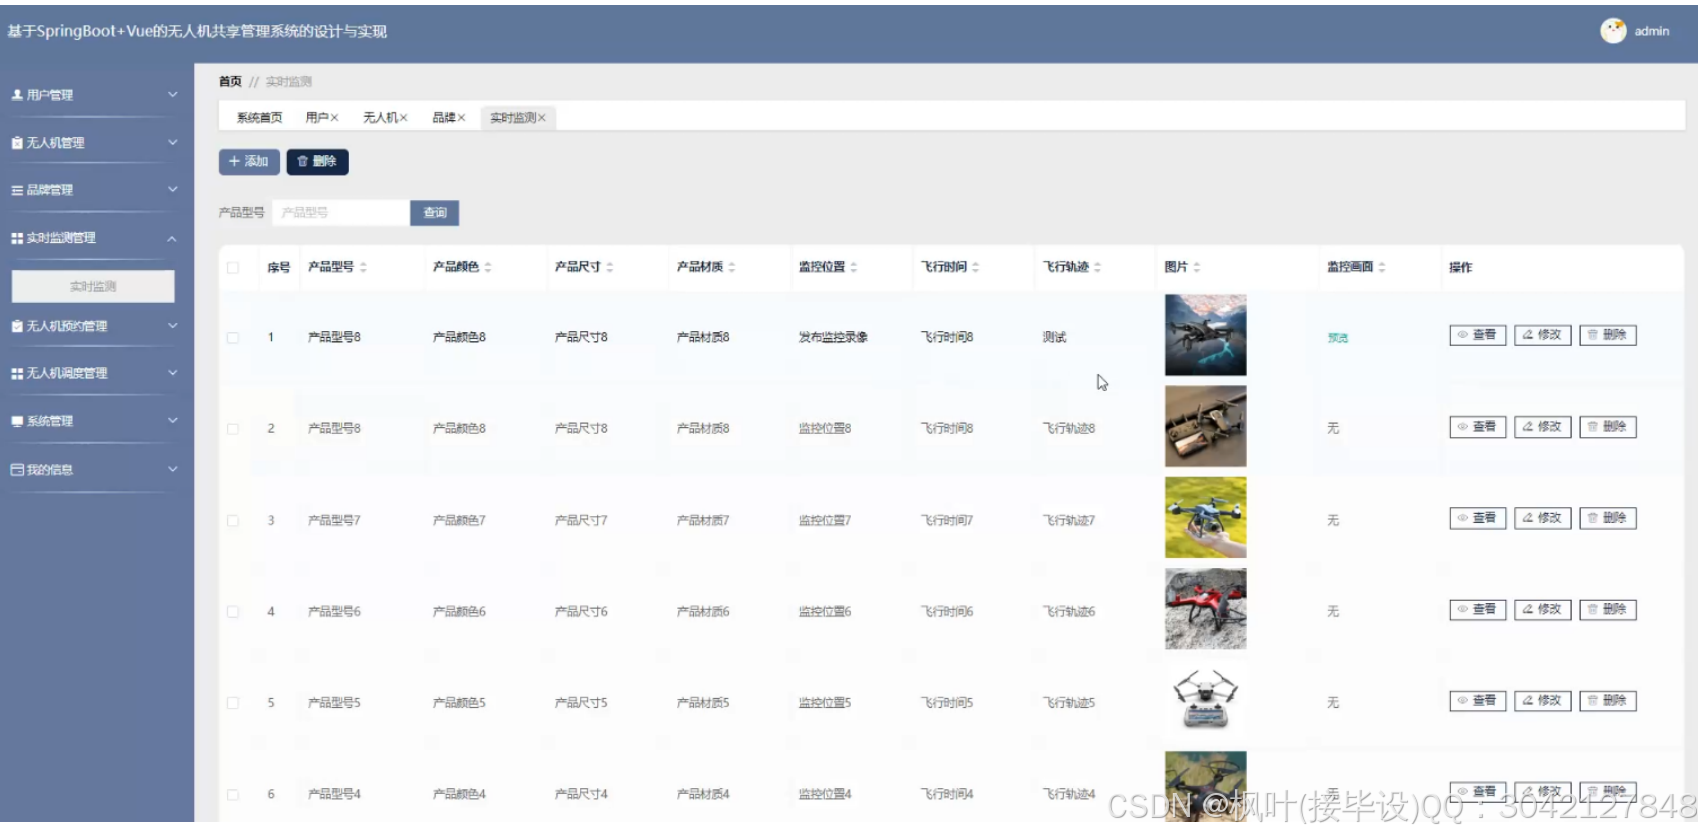Click 修改 for row 监控位置8
This screenshot has width=1701, height=836.
[1542, 427]
